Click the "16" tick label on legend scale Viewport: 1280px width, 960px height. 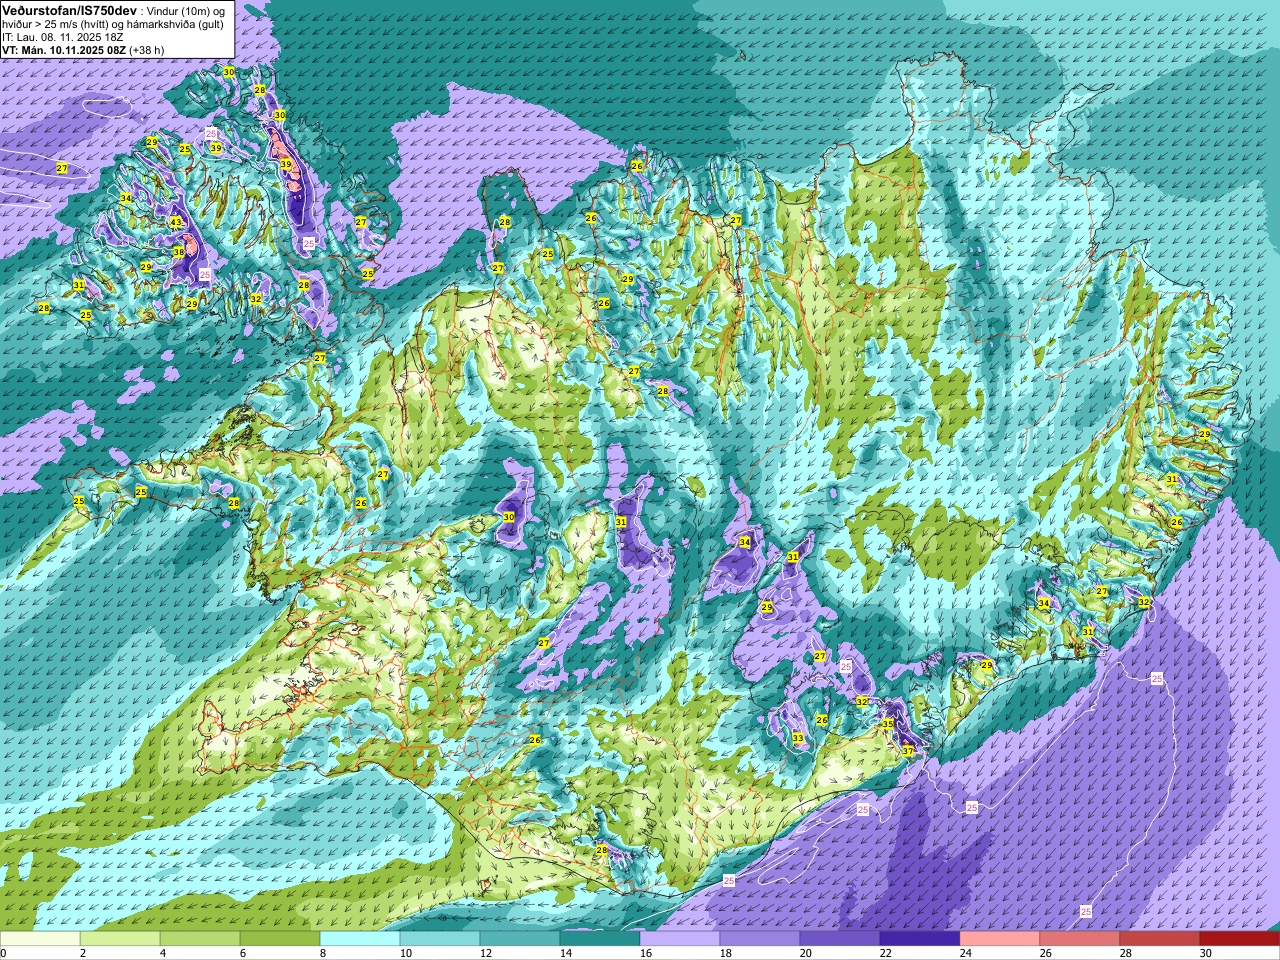click(x=646, y=953)
